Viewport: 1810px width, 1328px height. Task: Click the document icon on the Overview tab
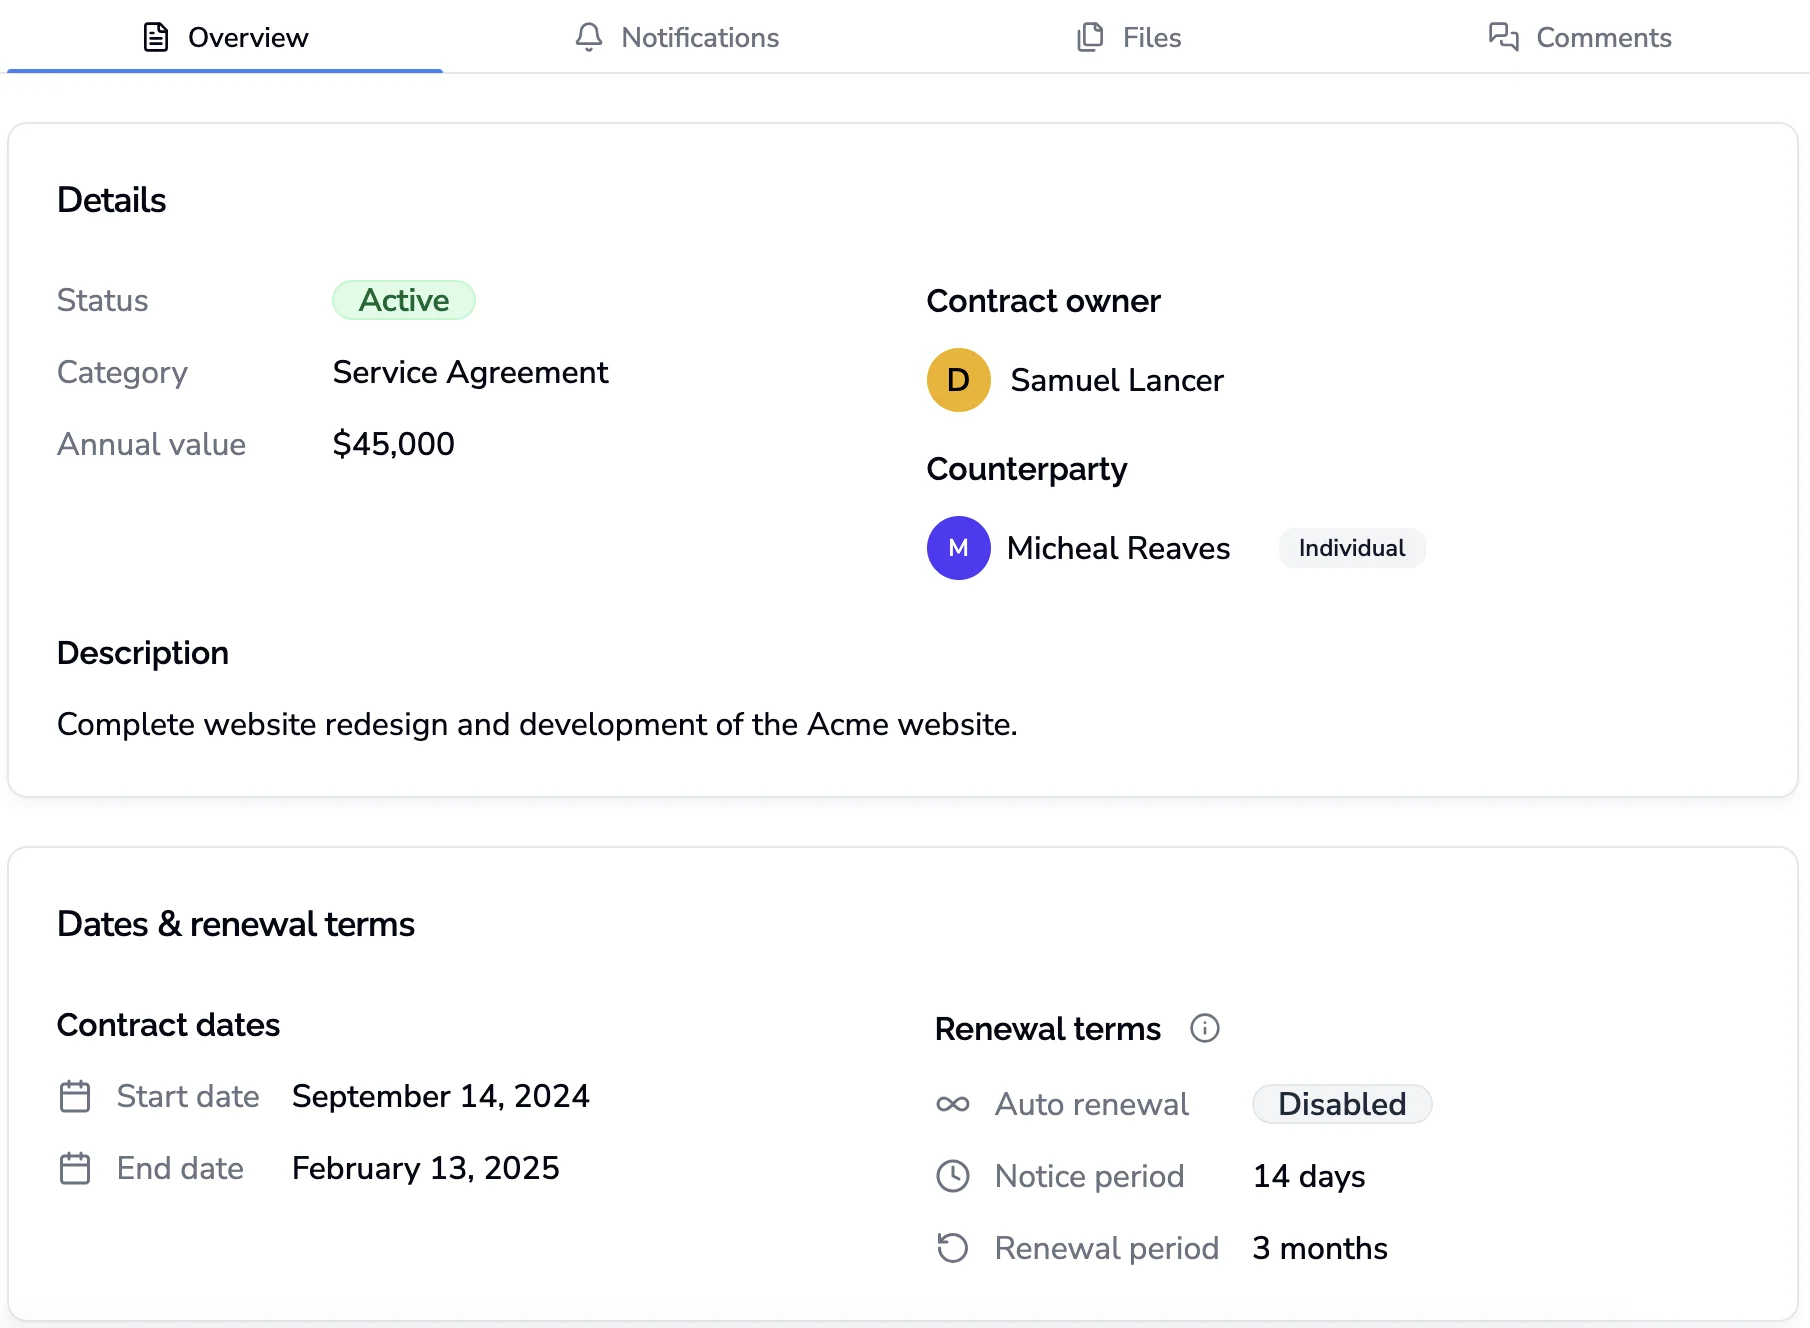click(155, 37)
